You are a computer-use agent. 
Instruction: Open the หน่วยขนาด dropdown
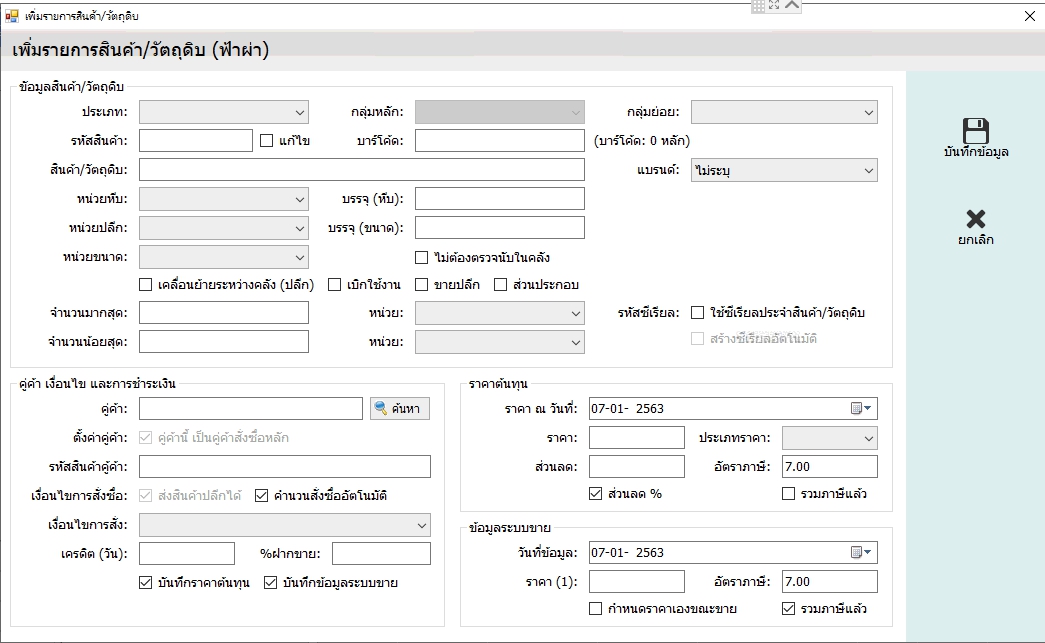click(224, 257)
